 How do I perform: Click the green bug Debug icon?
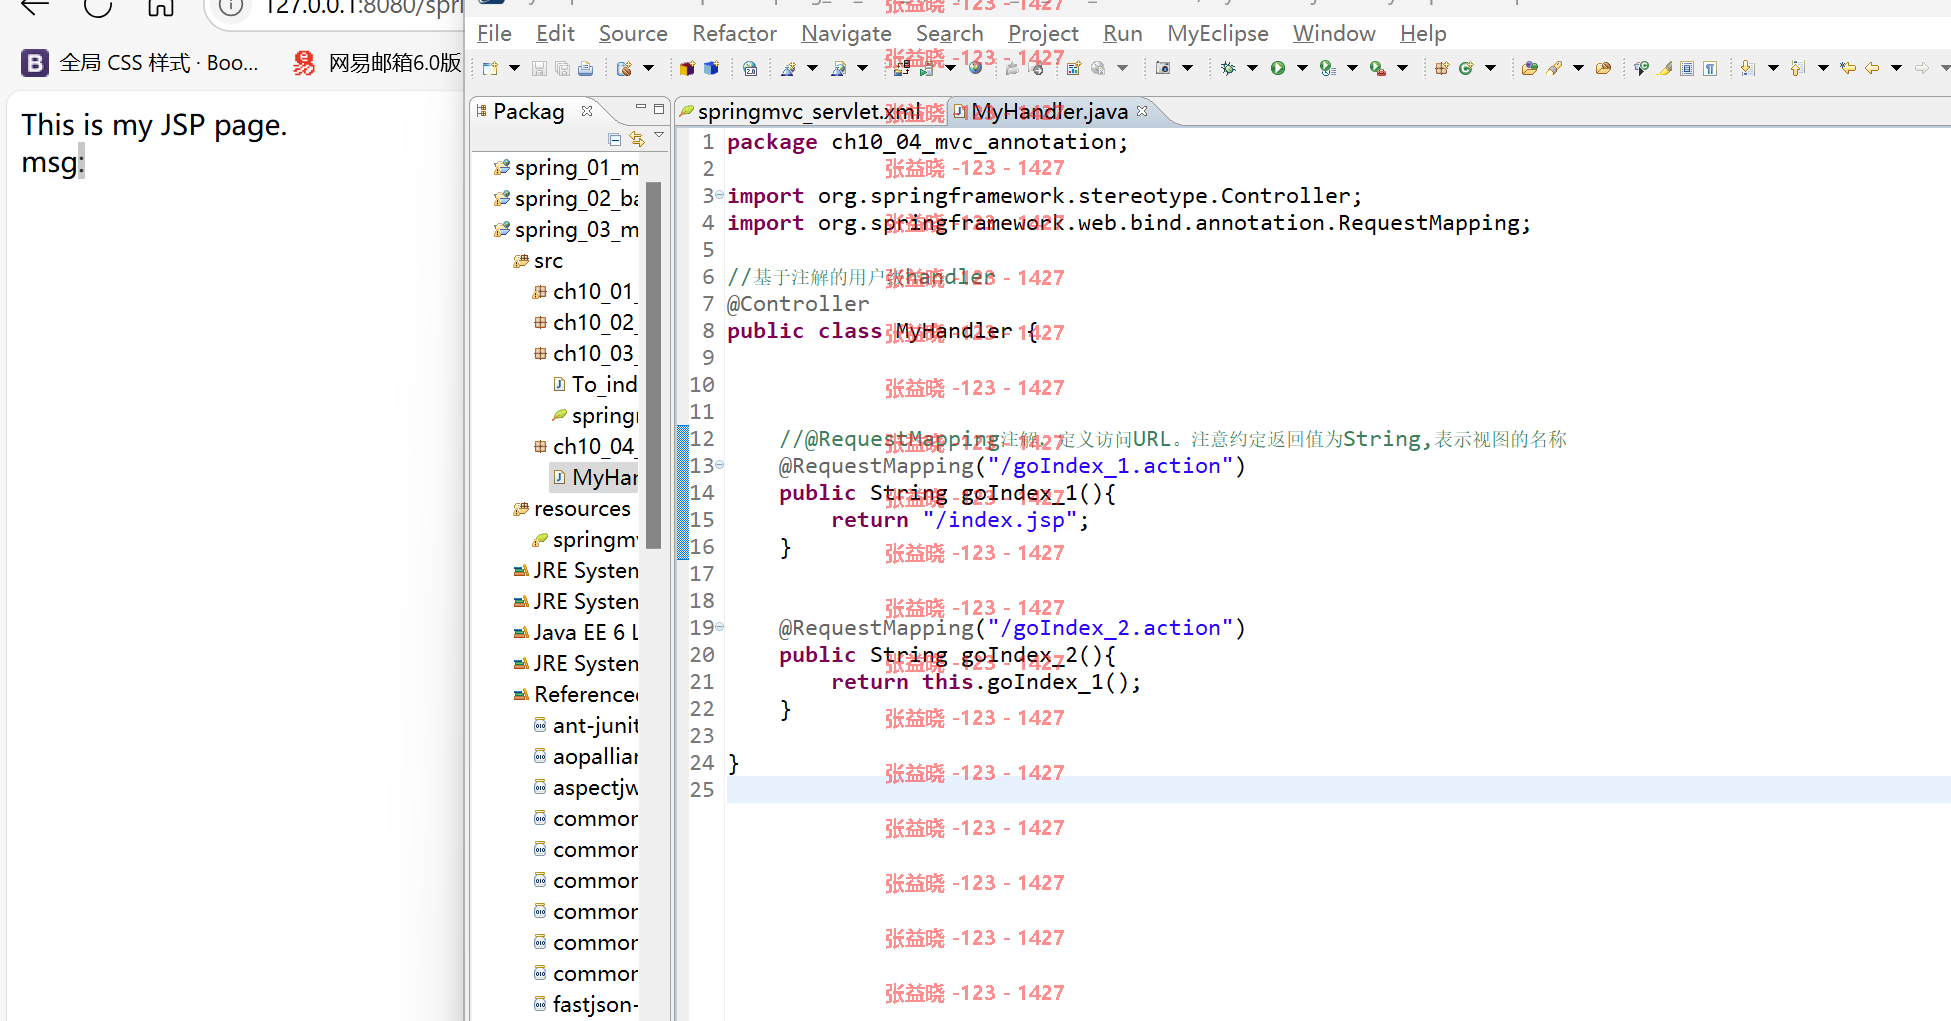click(1228, 68)
